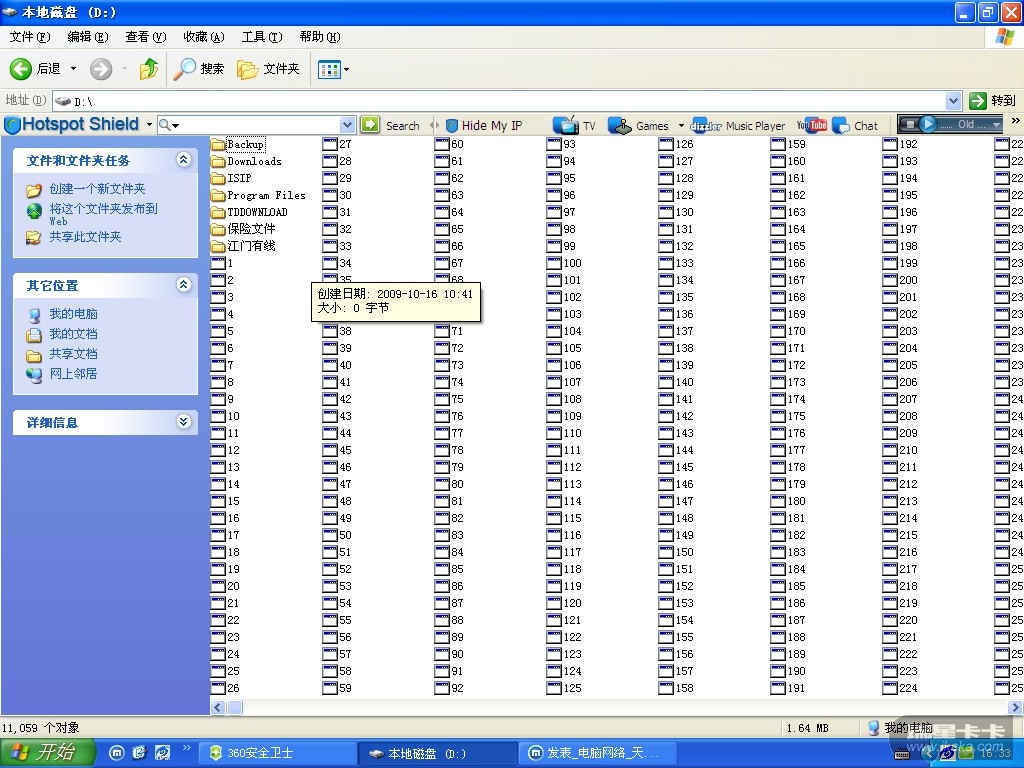The width and height of the screenshot is (1024, 768).
Task: Open the Views dropdown arrow
Action: [346, 69]
